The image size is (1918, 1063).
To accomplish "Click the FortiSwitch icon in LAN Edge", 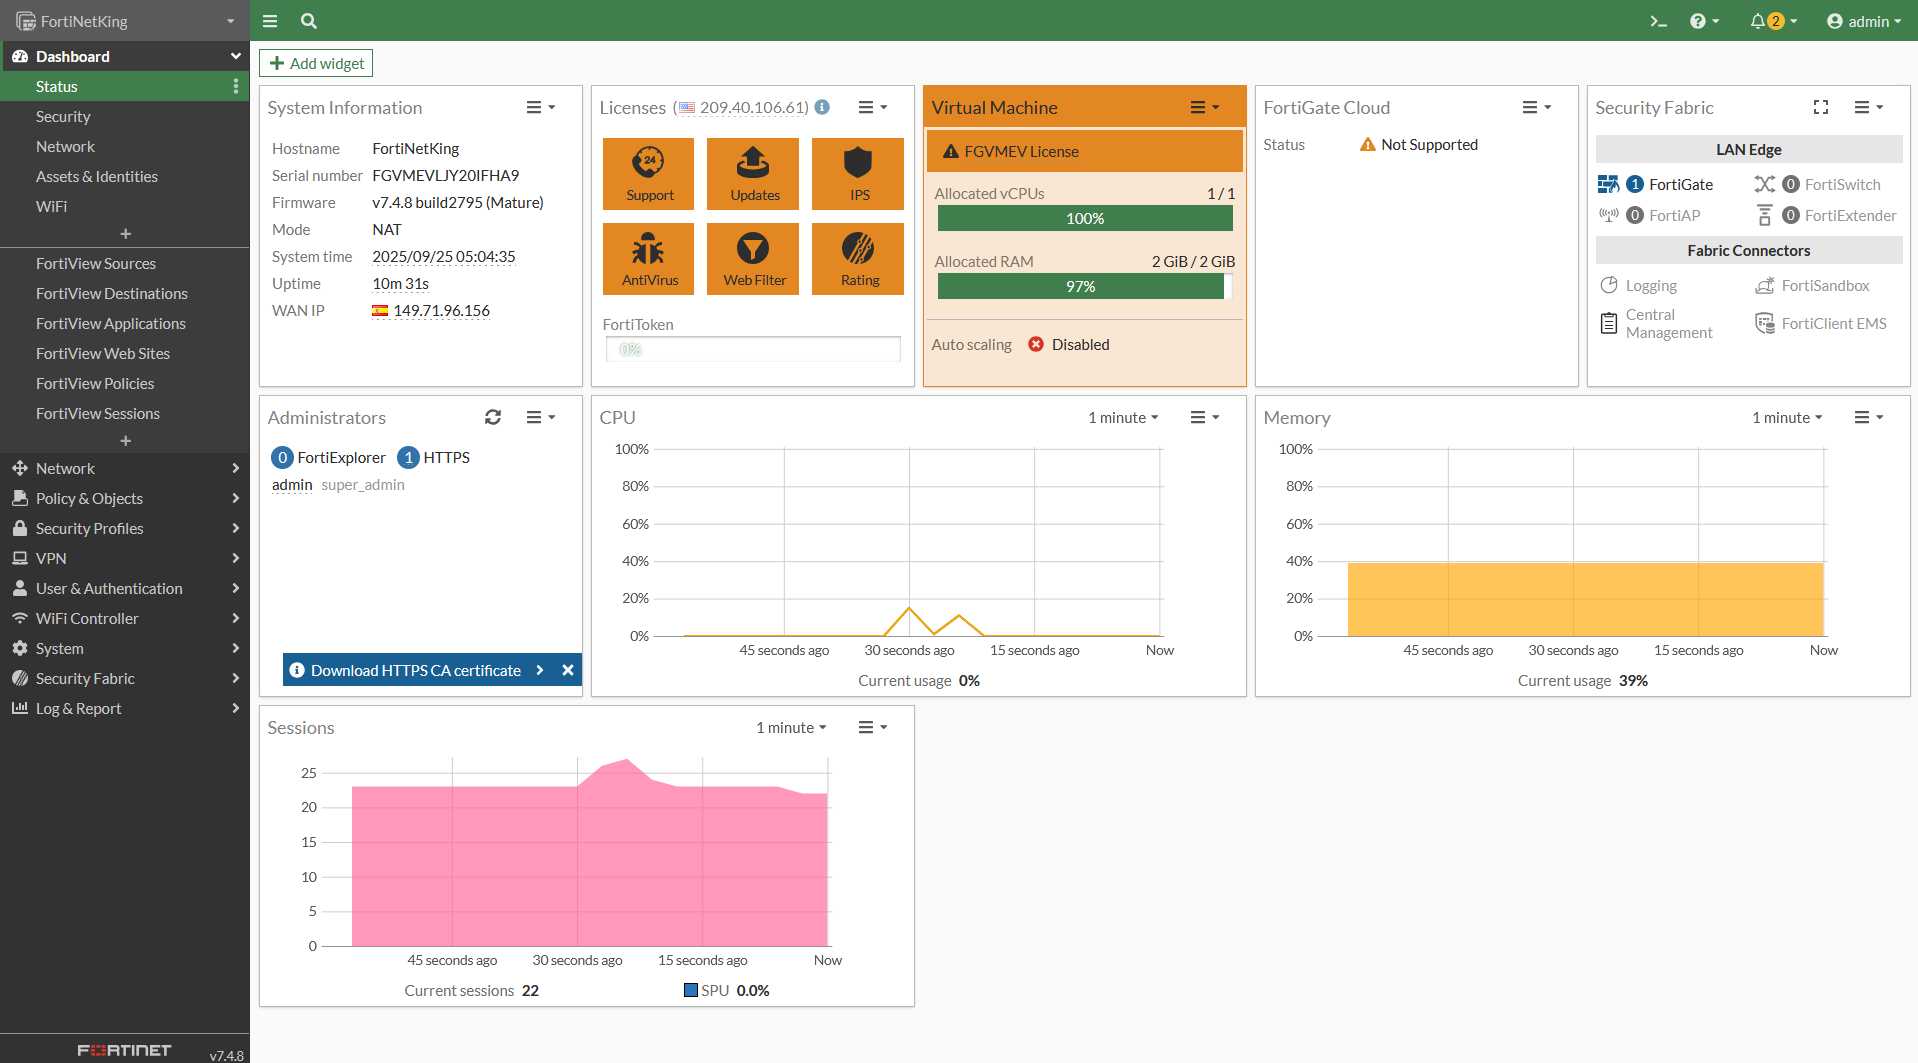I will pos(1765,184).
